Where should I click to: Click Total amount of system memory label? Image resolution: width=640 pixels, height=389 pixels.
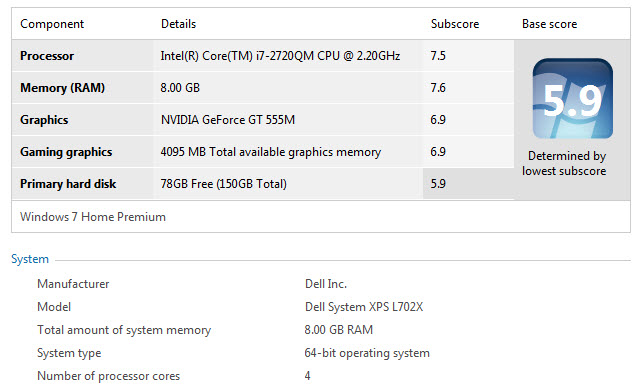point(124,330)
